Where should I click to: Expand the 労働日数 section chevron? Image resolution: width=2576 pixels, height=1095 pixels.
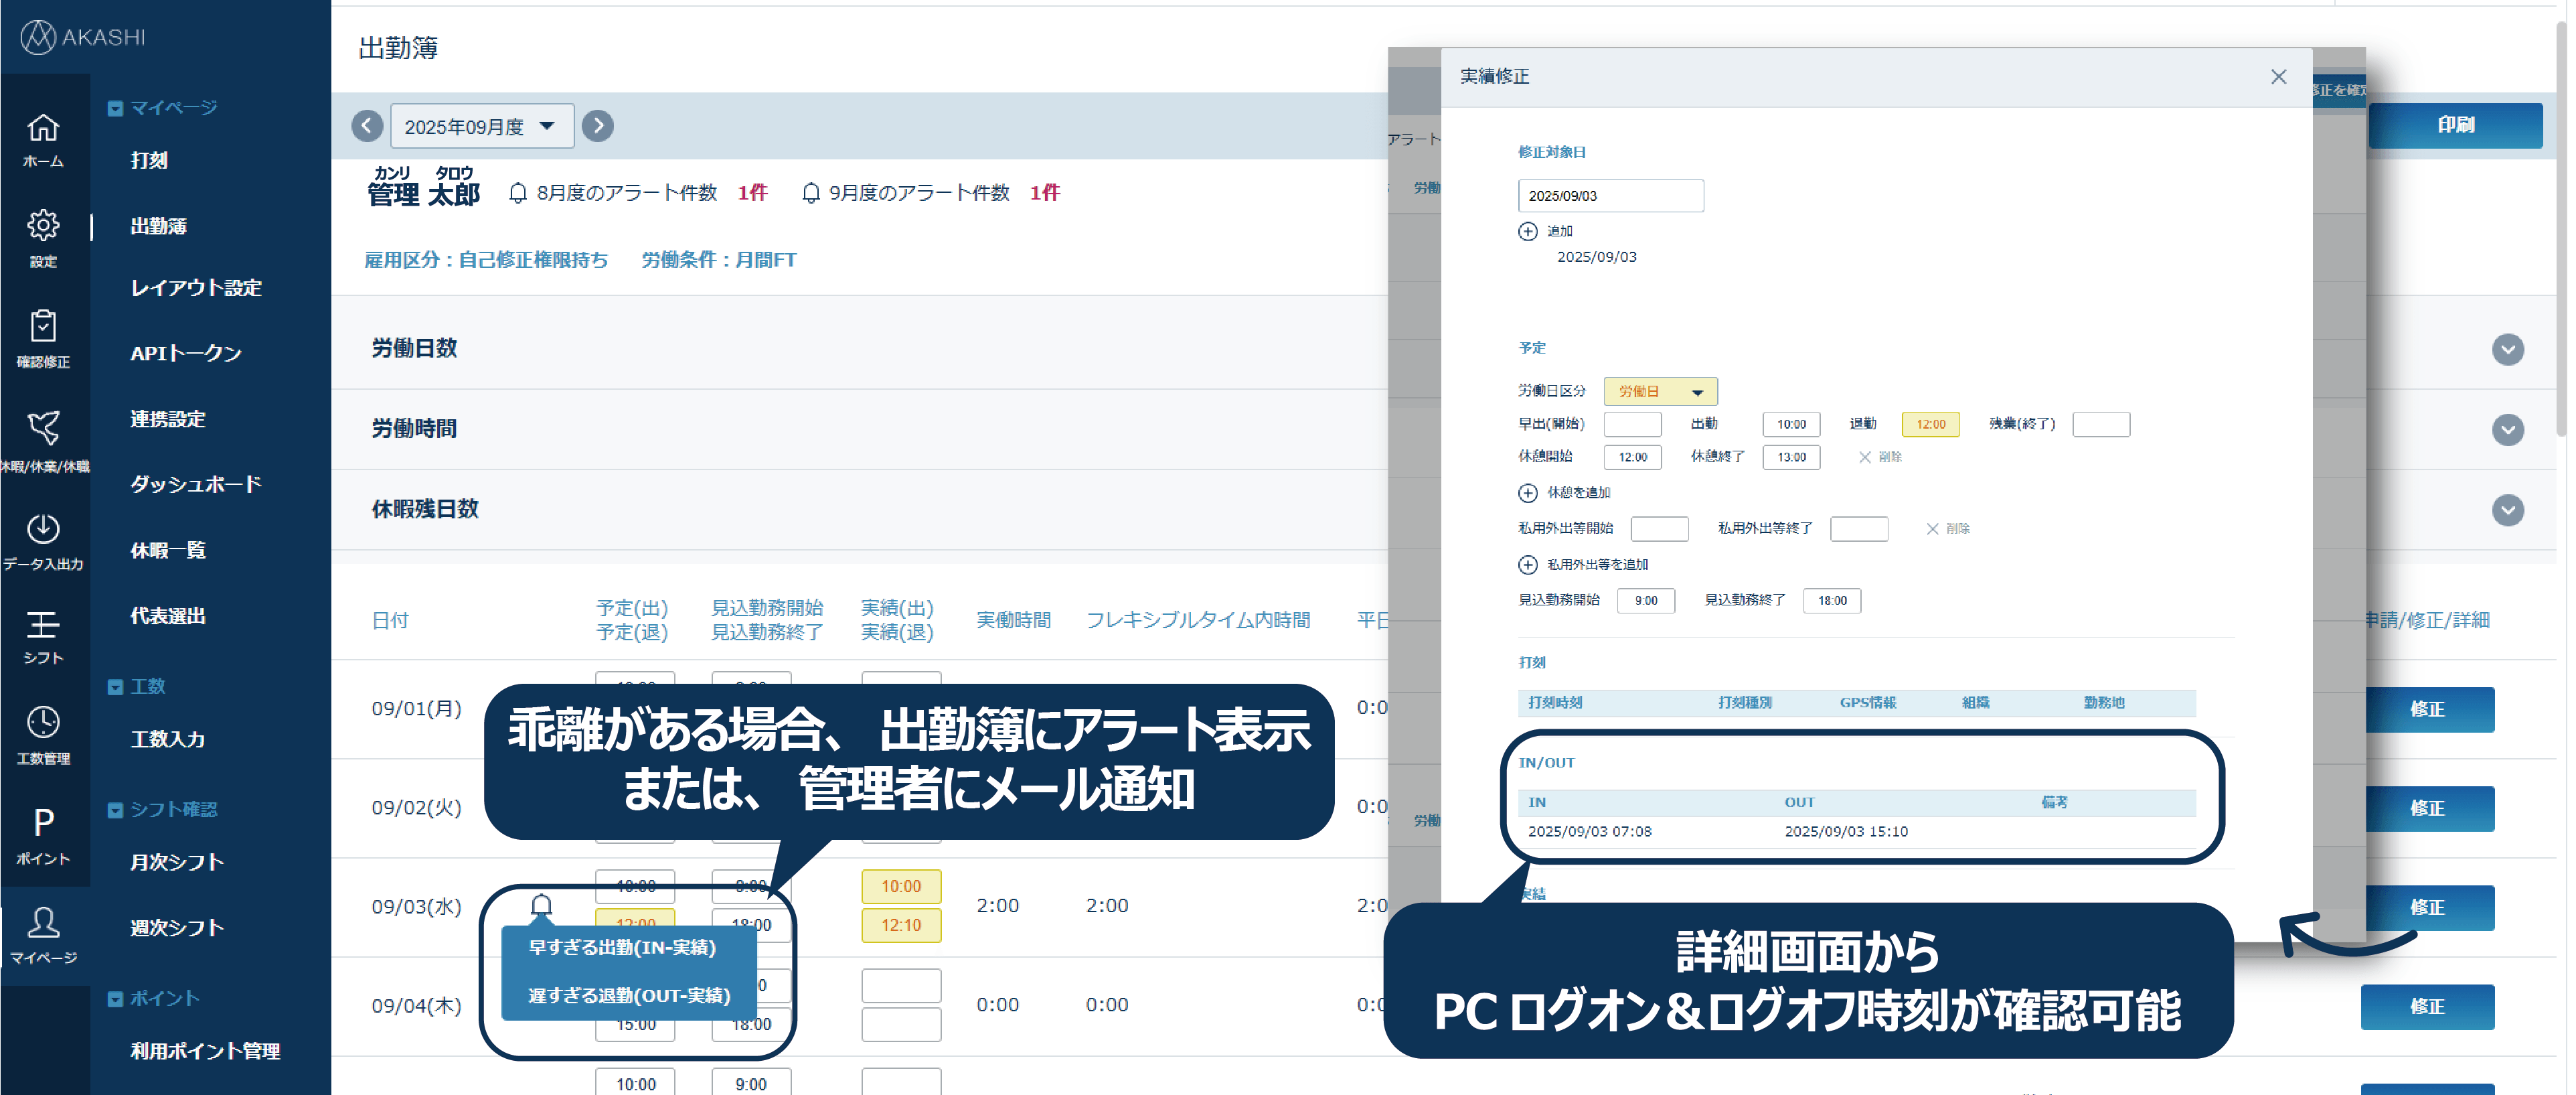click(2508, 350)
